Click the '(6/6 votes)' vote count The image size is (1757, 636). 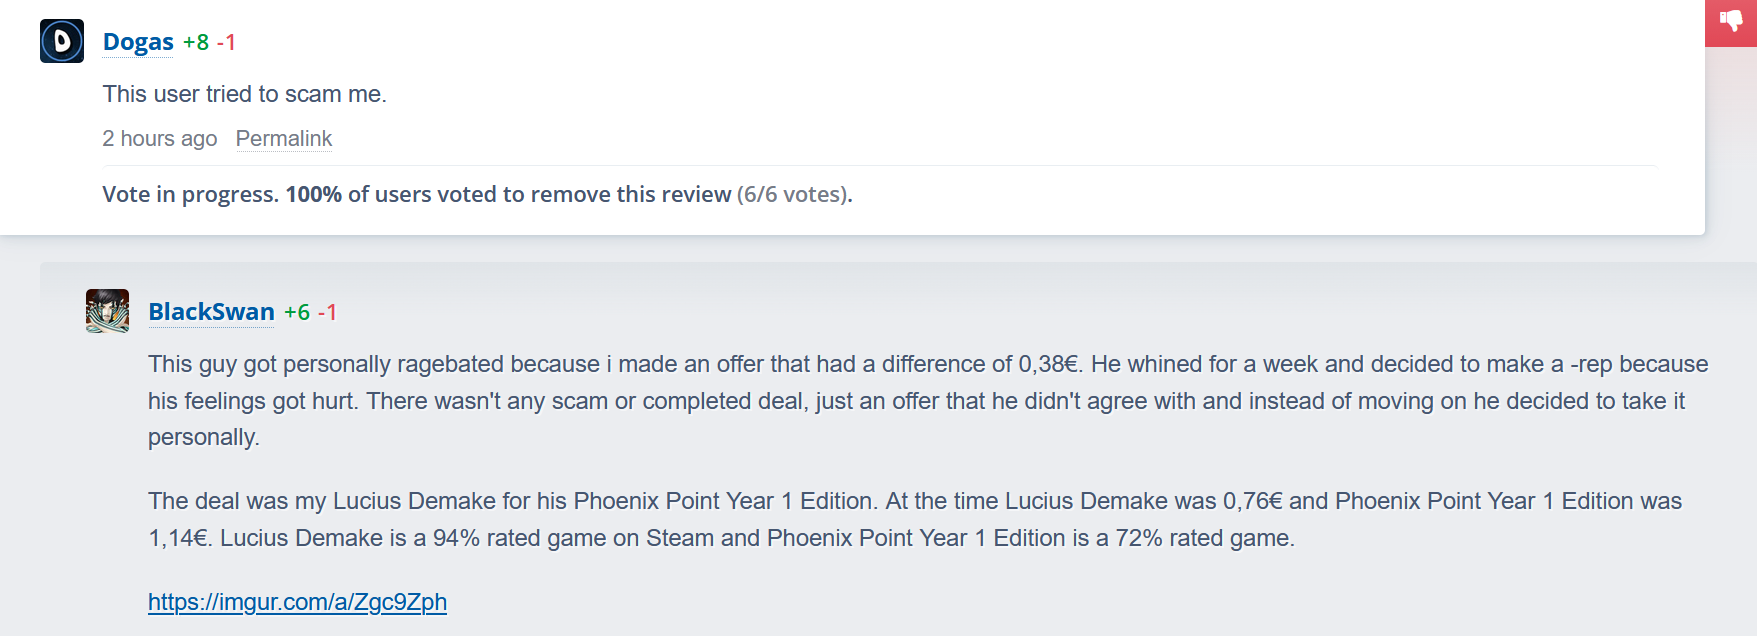793,194
